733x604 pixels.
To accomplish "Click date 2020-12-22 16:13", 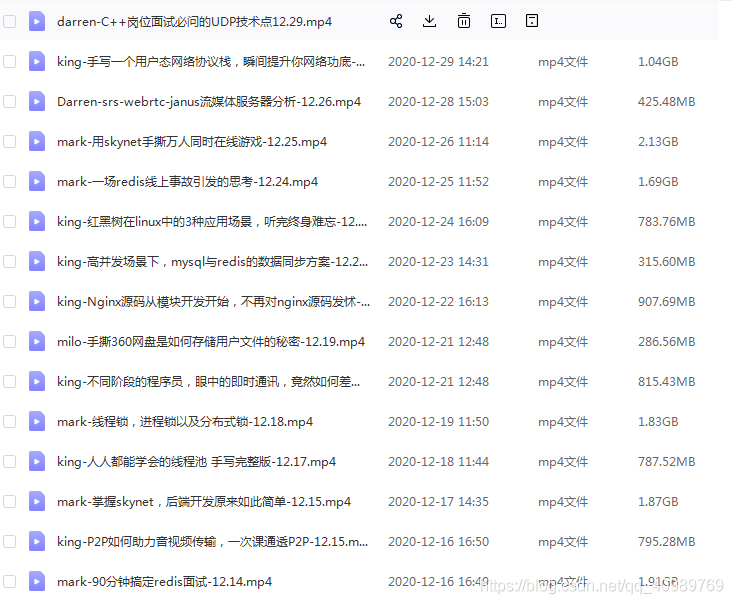I will pyautogui.click(x=438, y=302).
